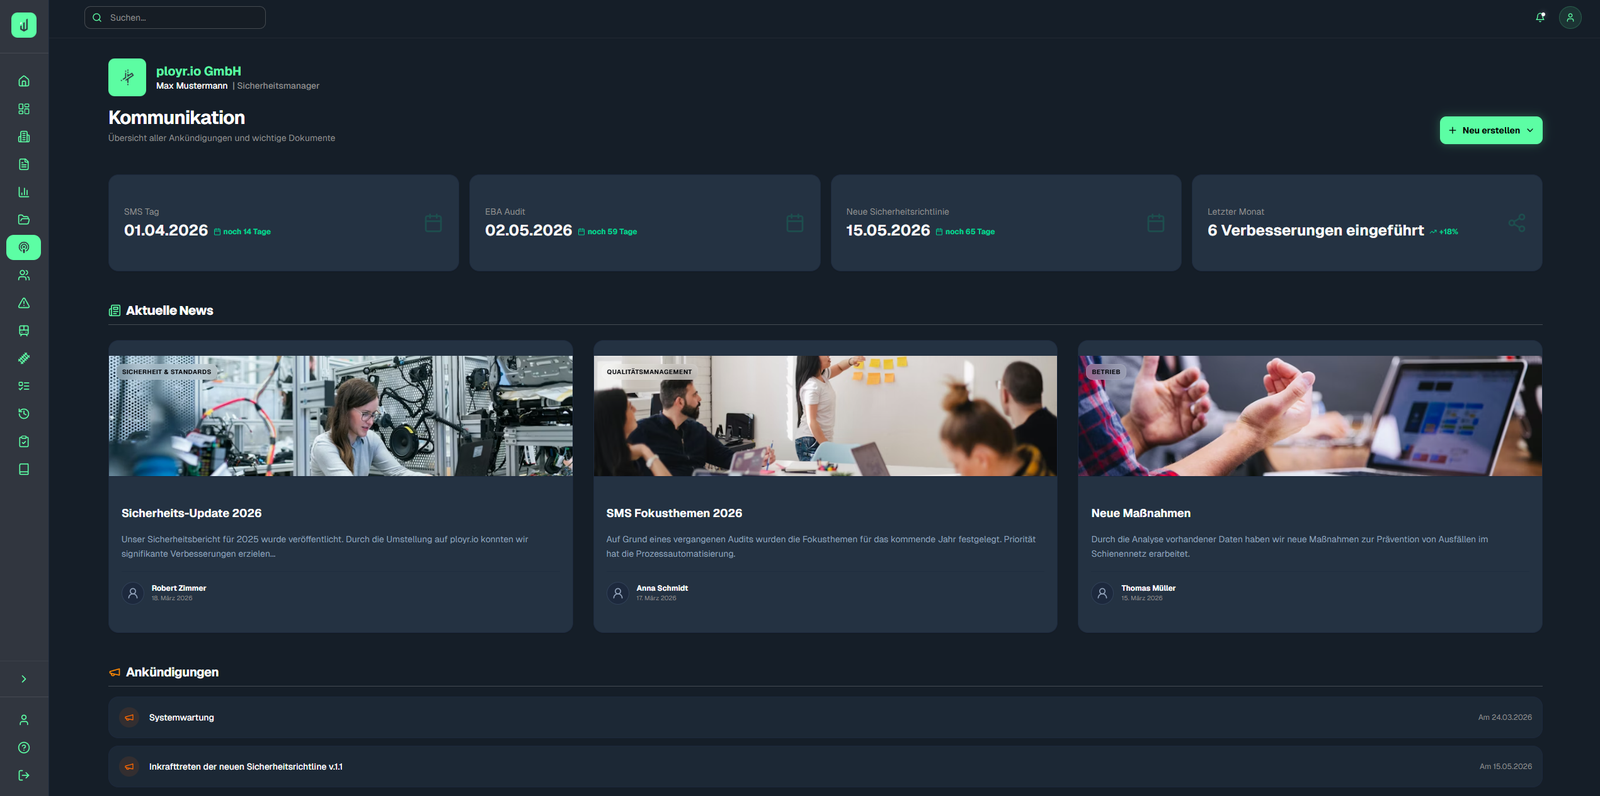Click the users group sidebar icon
This screenshot has width=1600, height=796.
pos(24,275)
